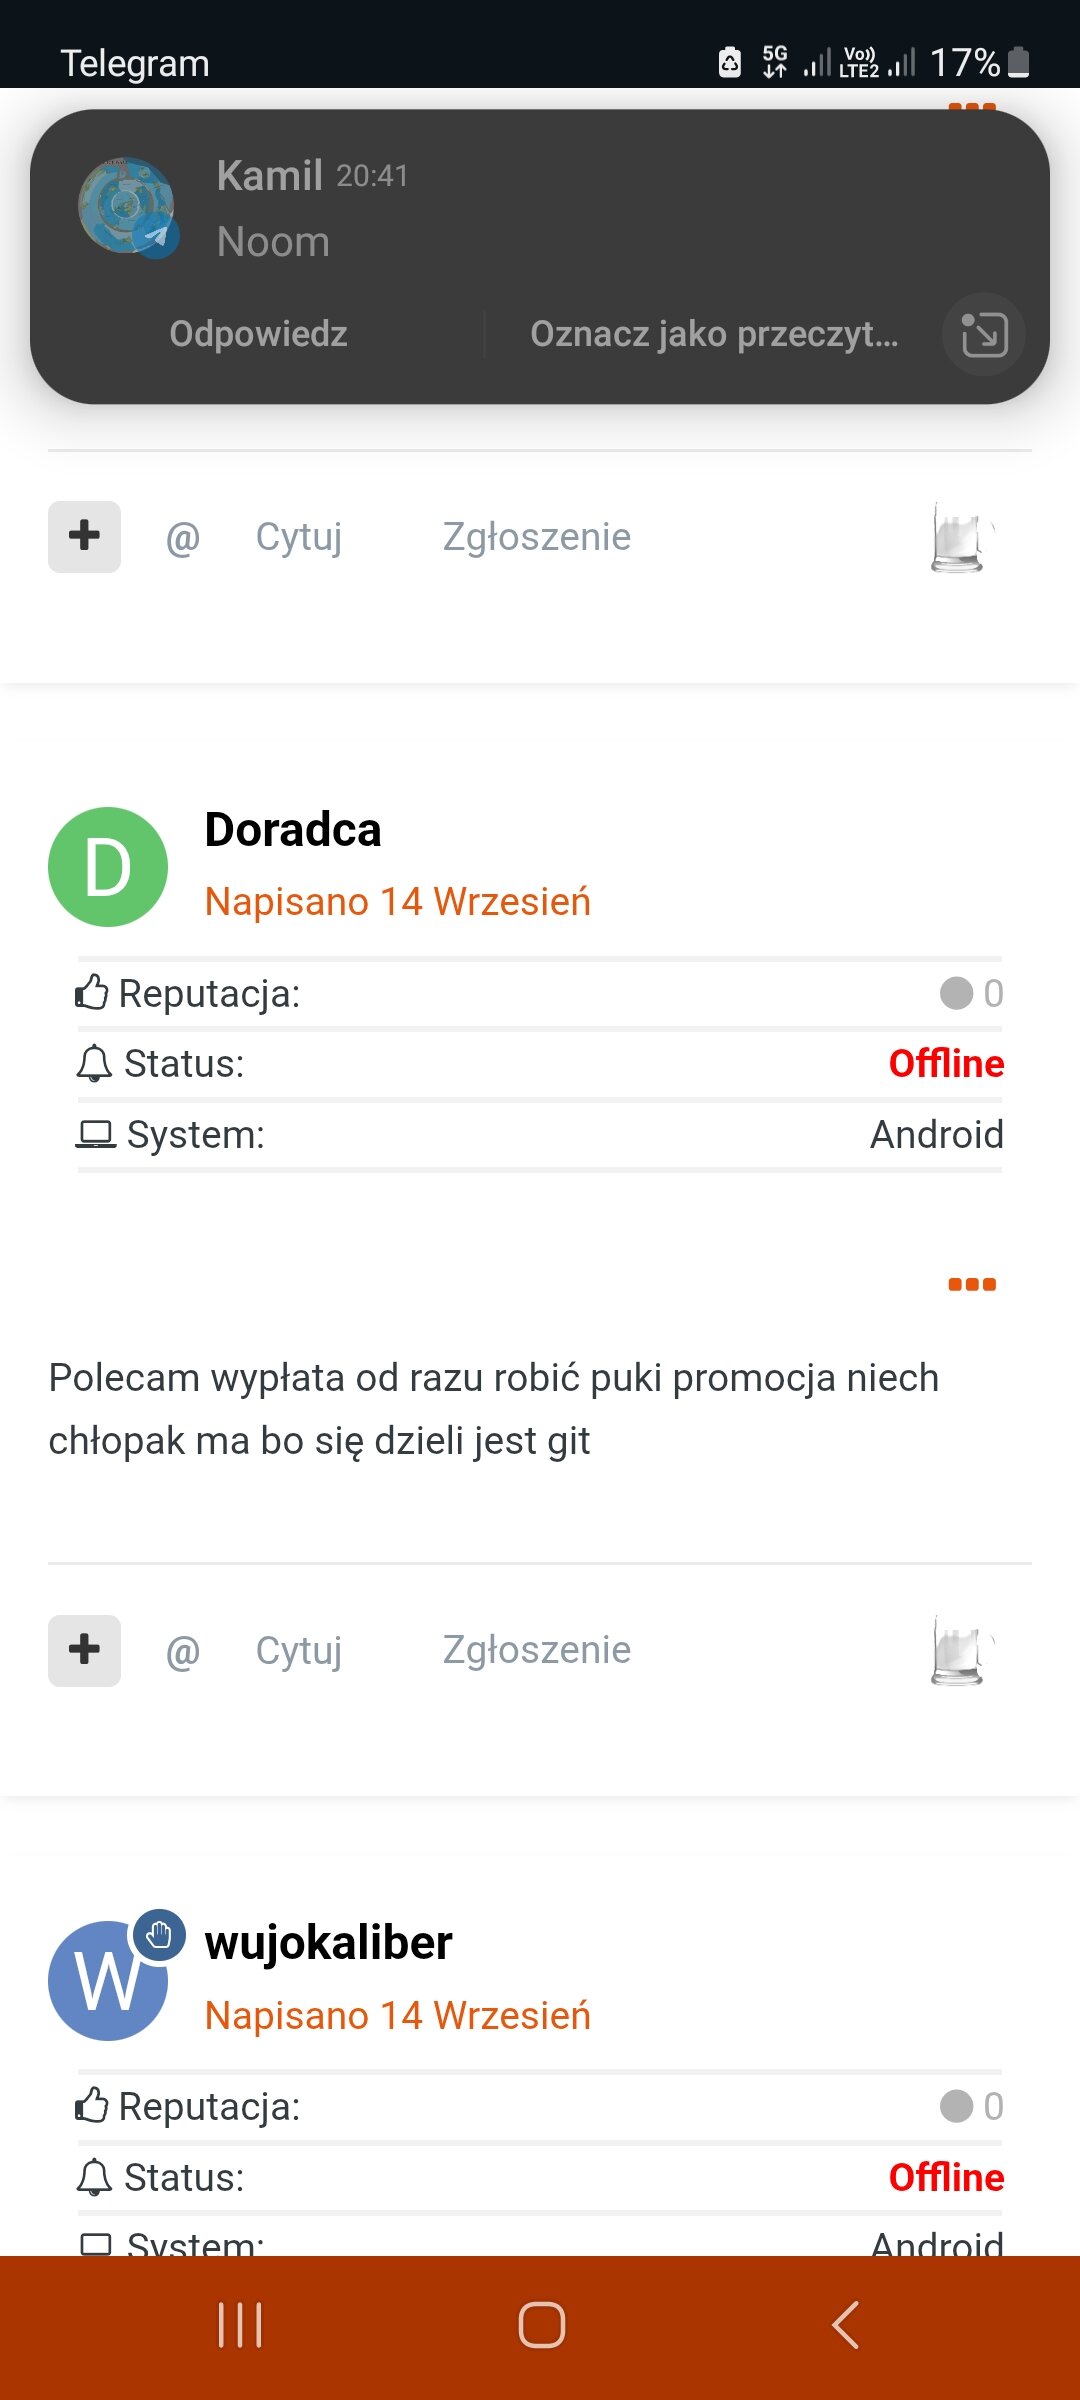This screenshot has height=2400, width=1080.
Task: Tap Cytuj under Doradca's post
Action: tap(299, 1651)
